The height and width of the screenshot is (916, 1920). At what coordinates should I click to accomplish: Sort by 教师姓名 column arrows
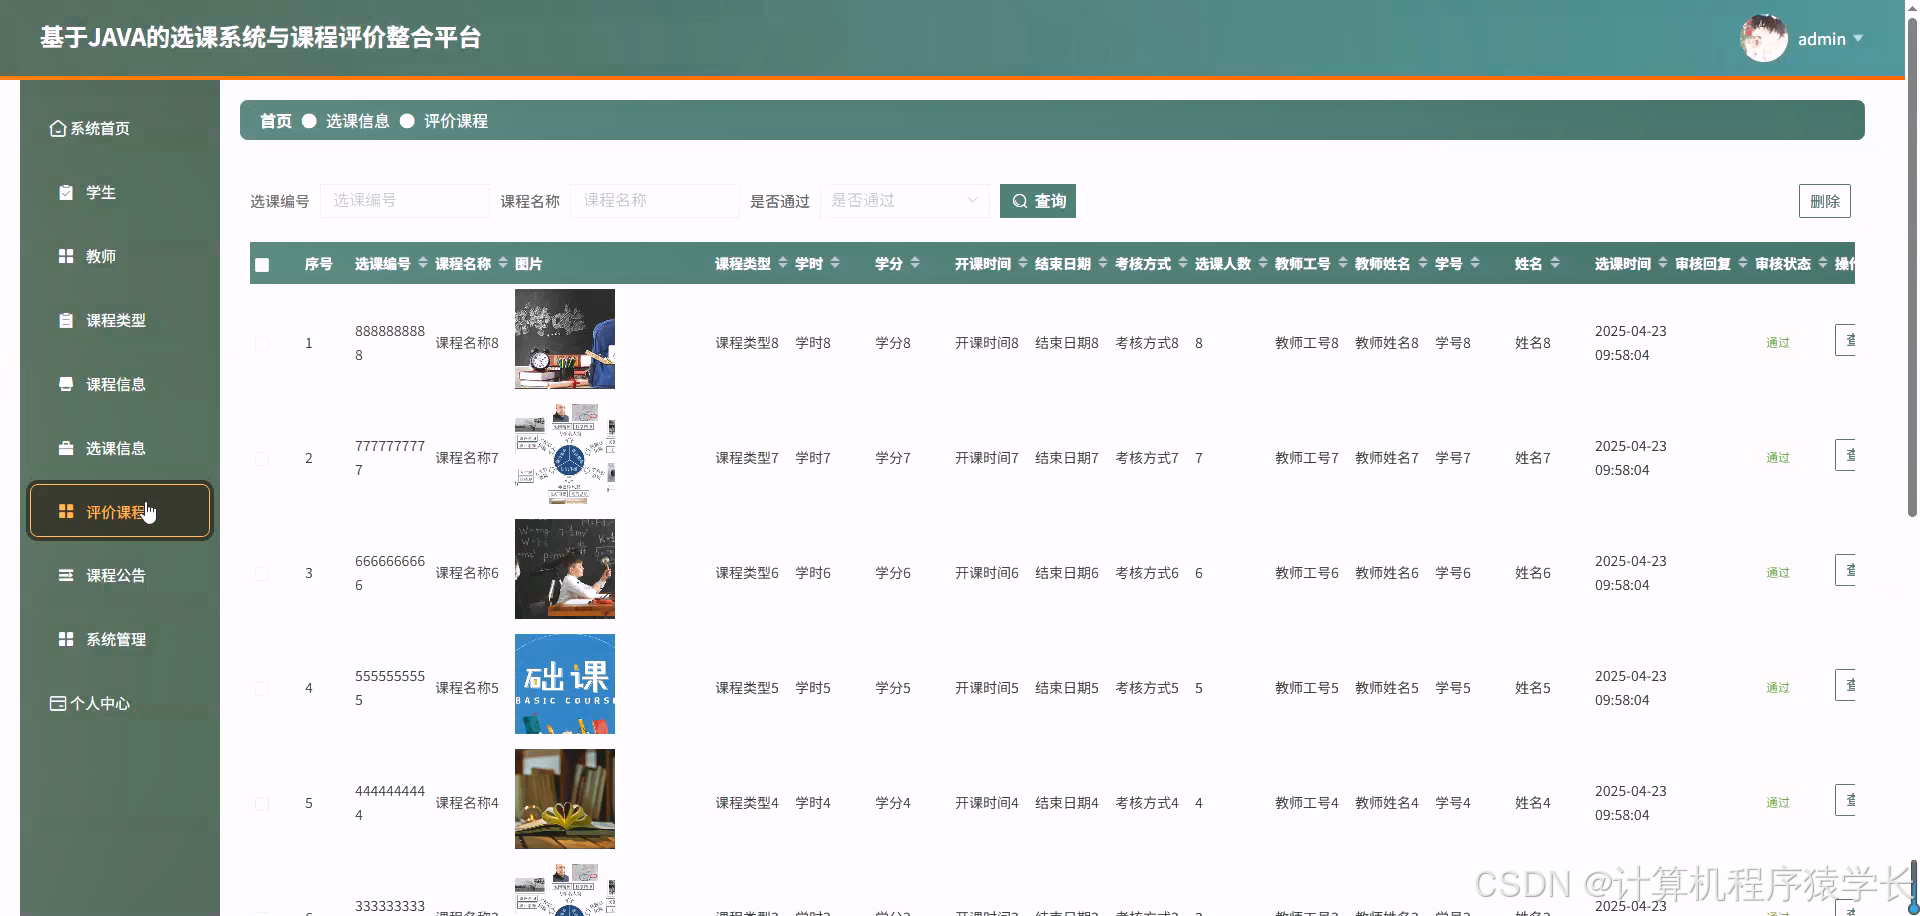1423,263
